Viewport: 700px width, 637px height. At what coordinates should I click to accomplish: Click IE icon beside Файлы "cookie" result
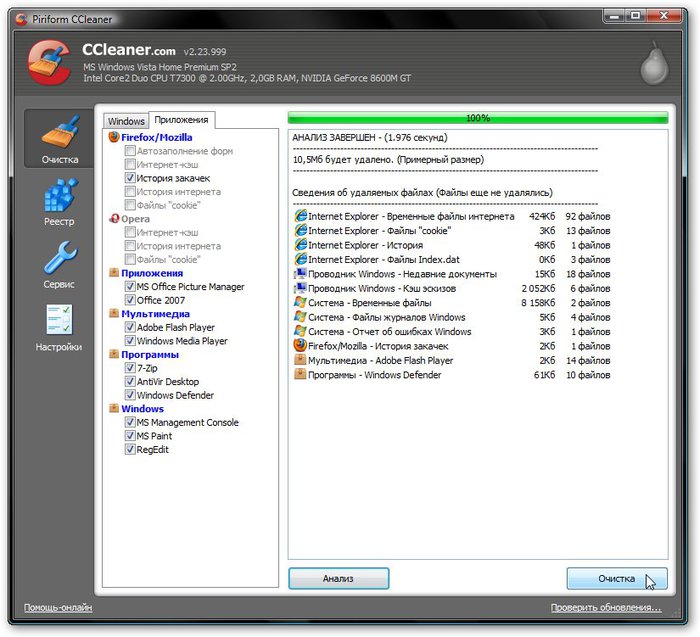pos(300,230)
